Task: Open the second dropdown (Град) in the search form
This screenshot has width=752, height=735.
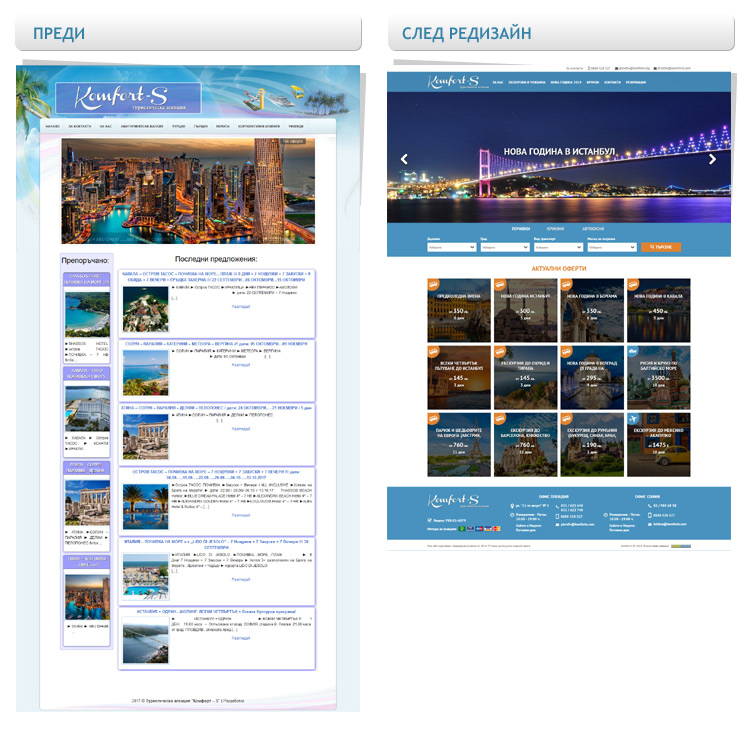Action: [505, 247]
